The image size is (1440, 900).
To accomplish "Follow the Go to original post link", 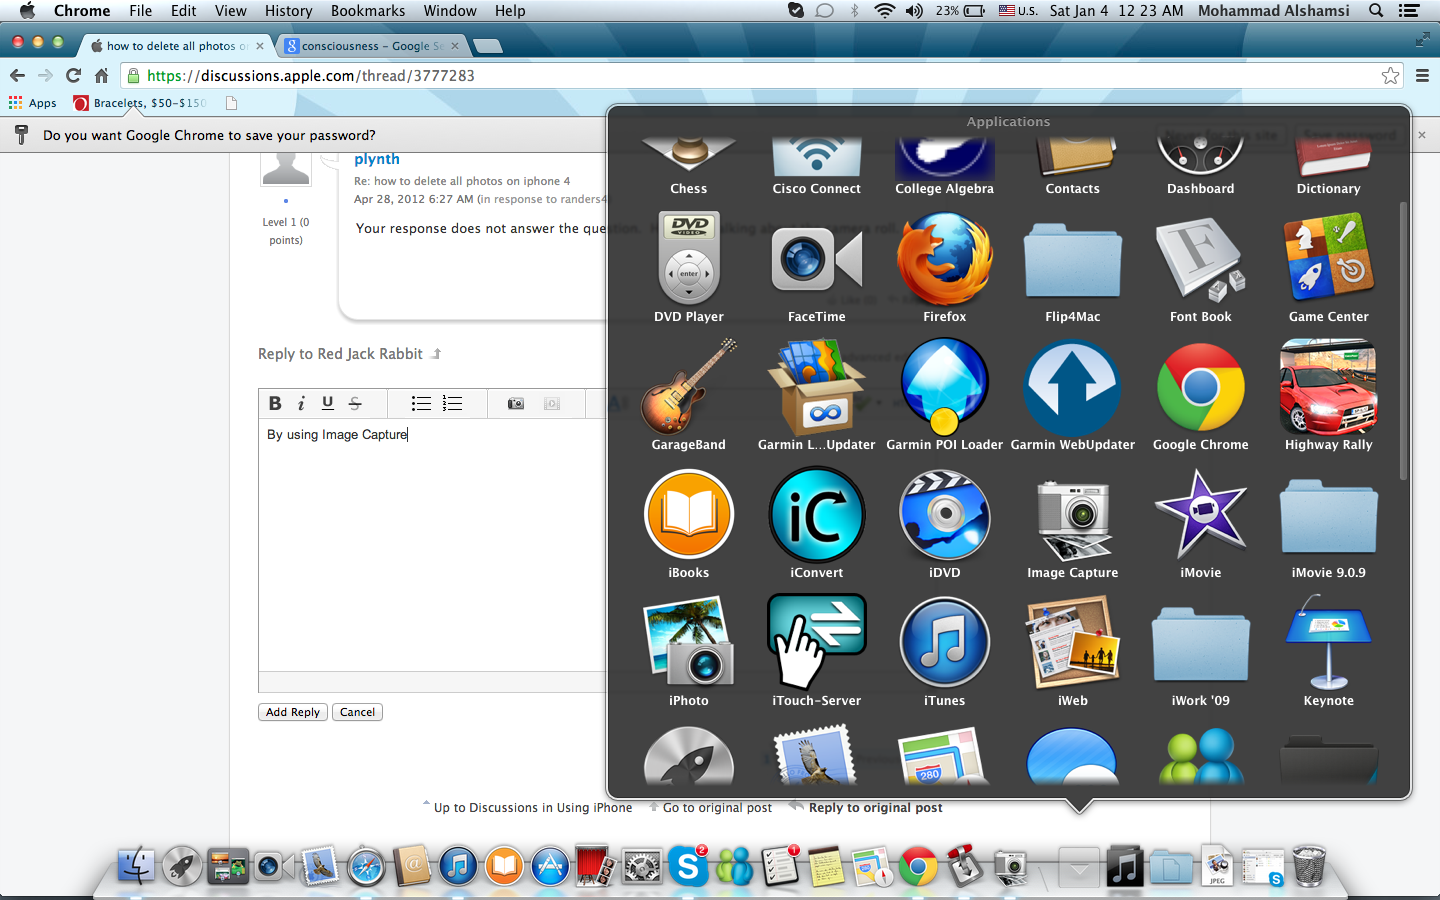I will [x=717, y=808].
